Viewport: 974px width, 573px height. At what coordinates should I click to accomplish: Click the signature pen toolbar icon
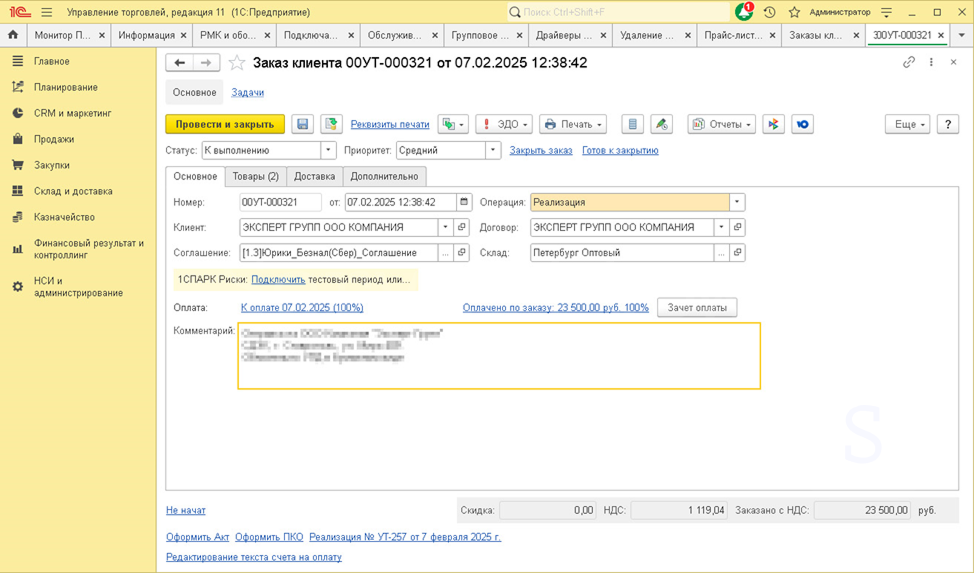tap(662, 124)
